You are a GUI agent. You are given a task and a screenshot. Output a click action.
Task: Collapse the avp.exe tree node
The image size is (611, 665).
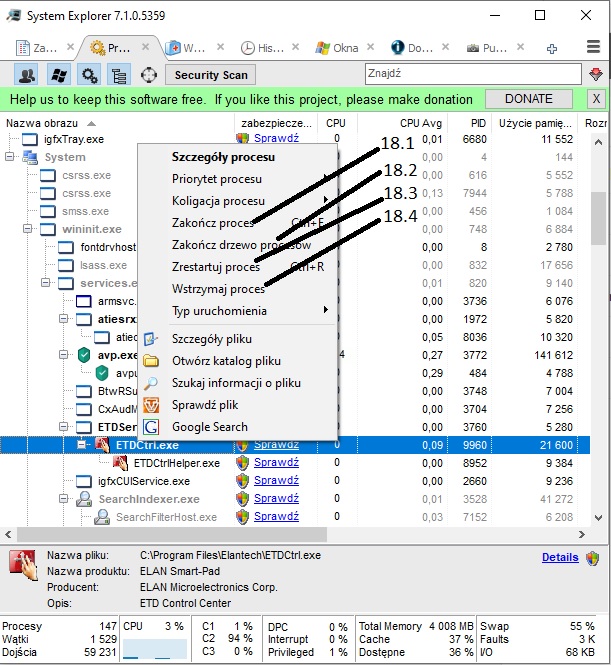[63, 355]
